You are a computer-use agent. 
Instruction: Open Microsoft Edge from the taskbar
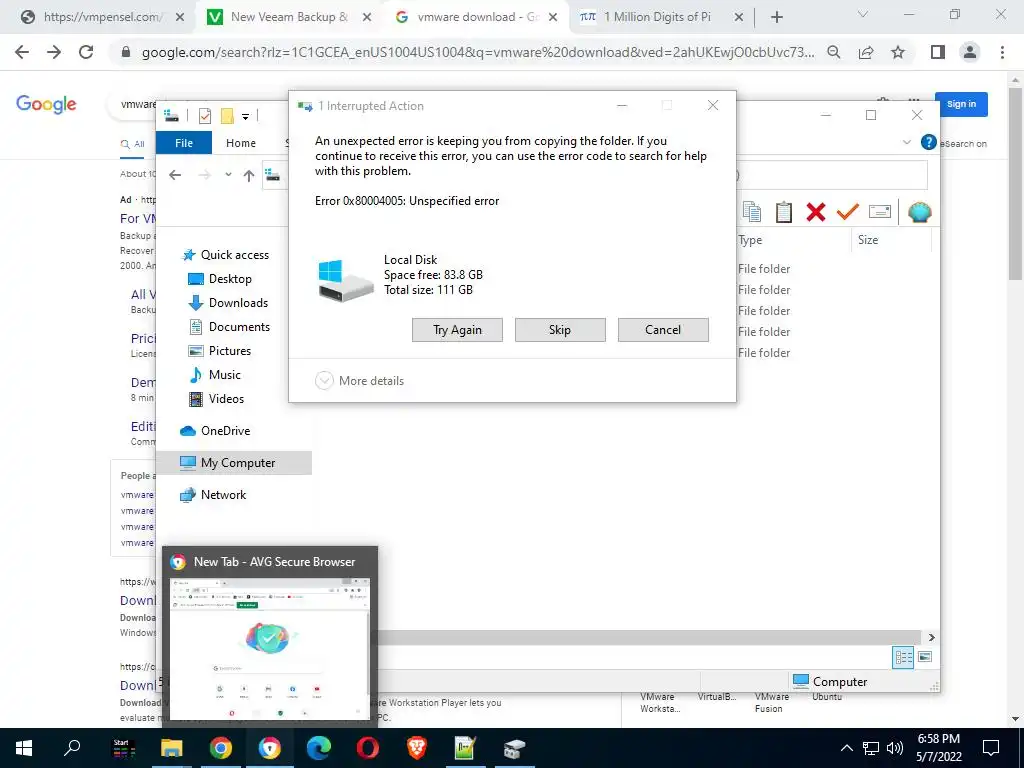[x=319, y=748]
